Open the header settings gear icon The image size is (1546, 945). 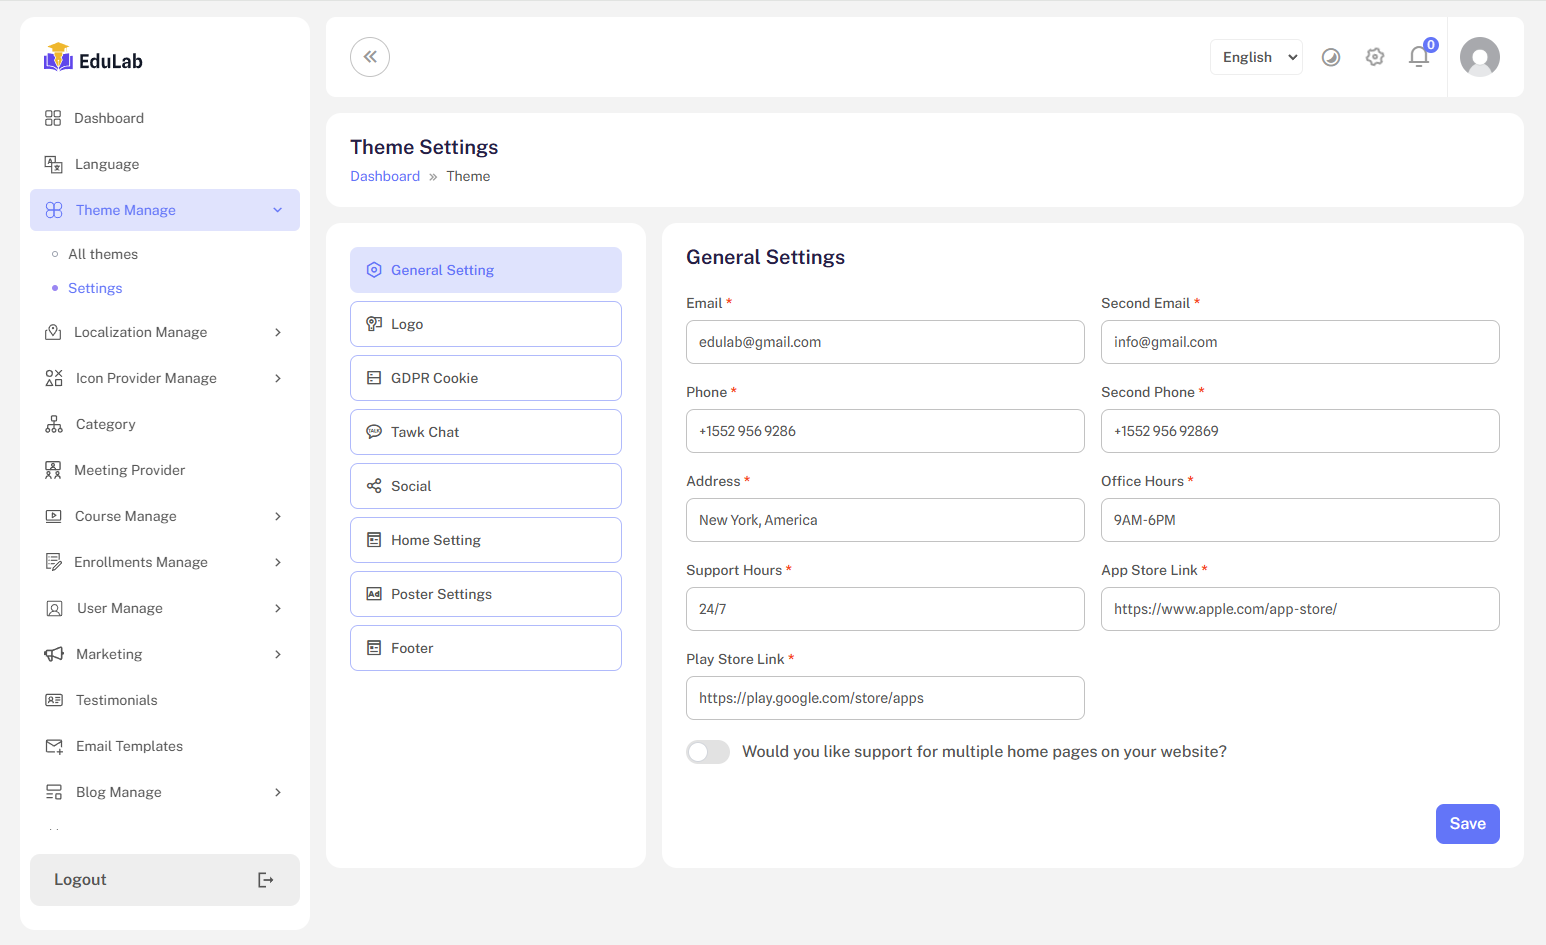1375,57
